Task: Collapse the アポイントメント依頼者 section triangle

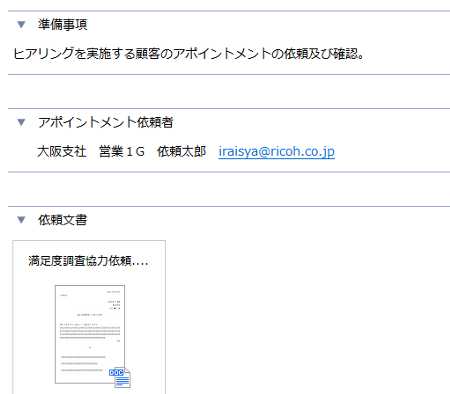Action: click(21, 122)
